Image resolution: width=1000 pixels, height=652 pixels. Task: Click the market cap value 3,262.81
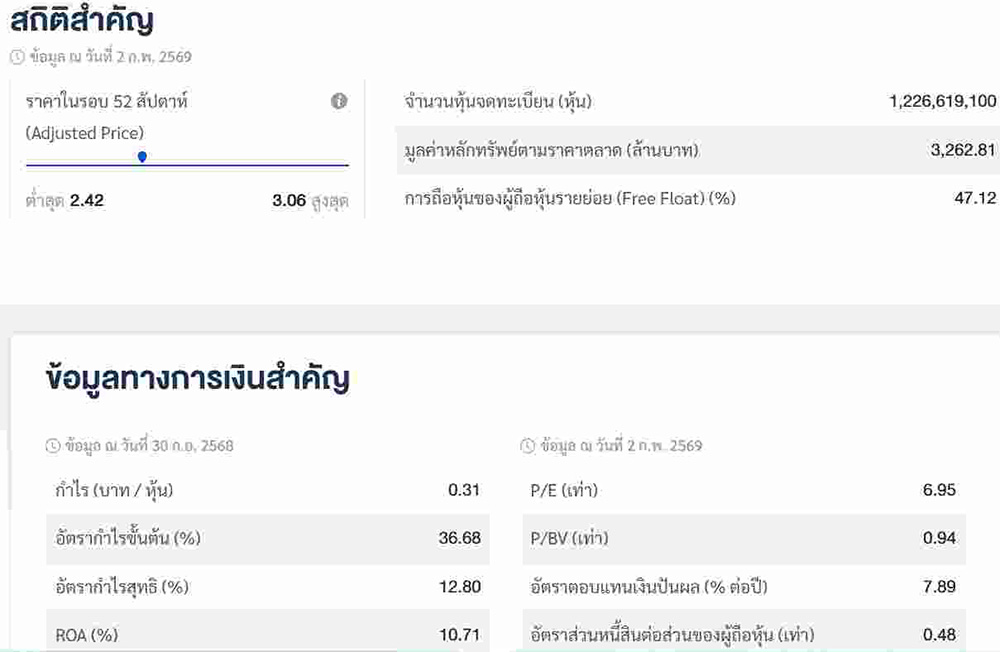963,150
